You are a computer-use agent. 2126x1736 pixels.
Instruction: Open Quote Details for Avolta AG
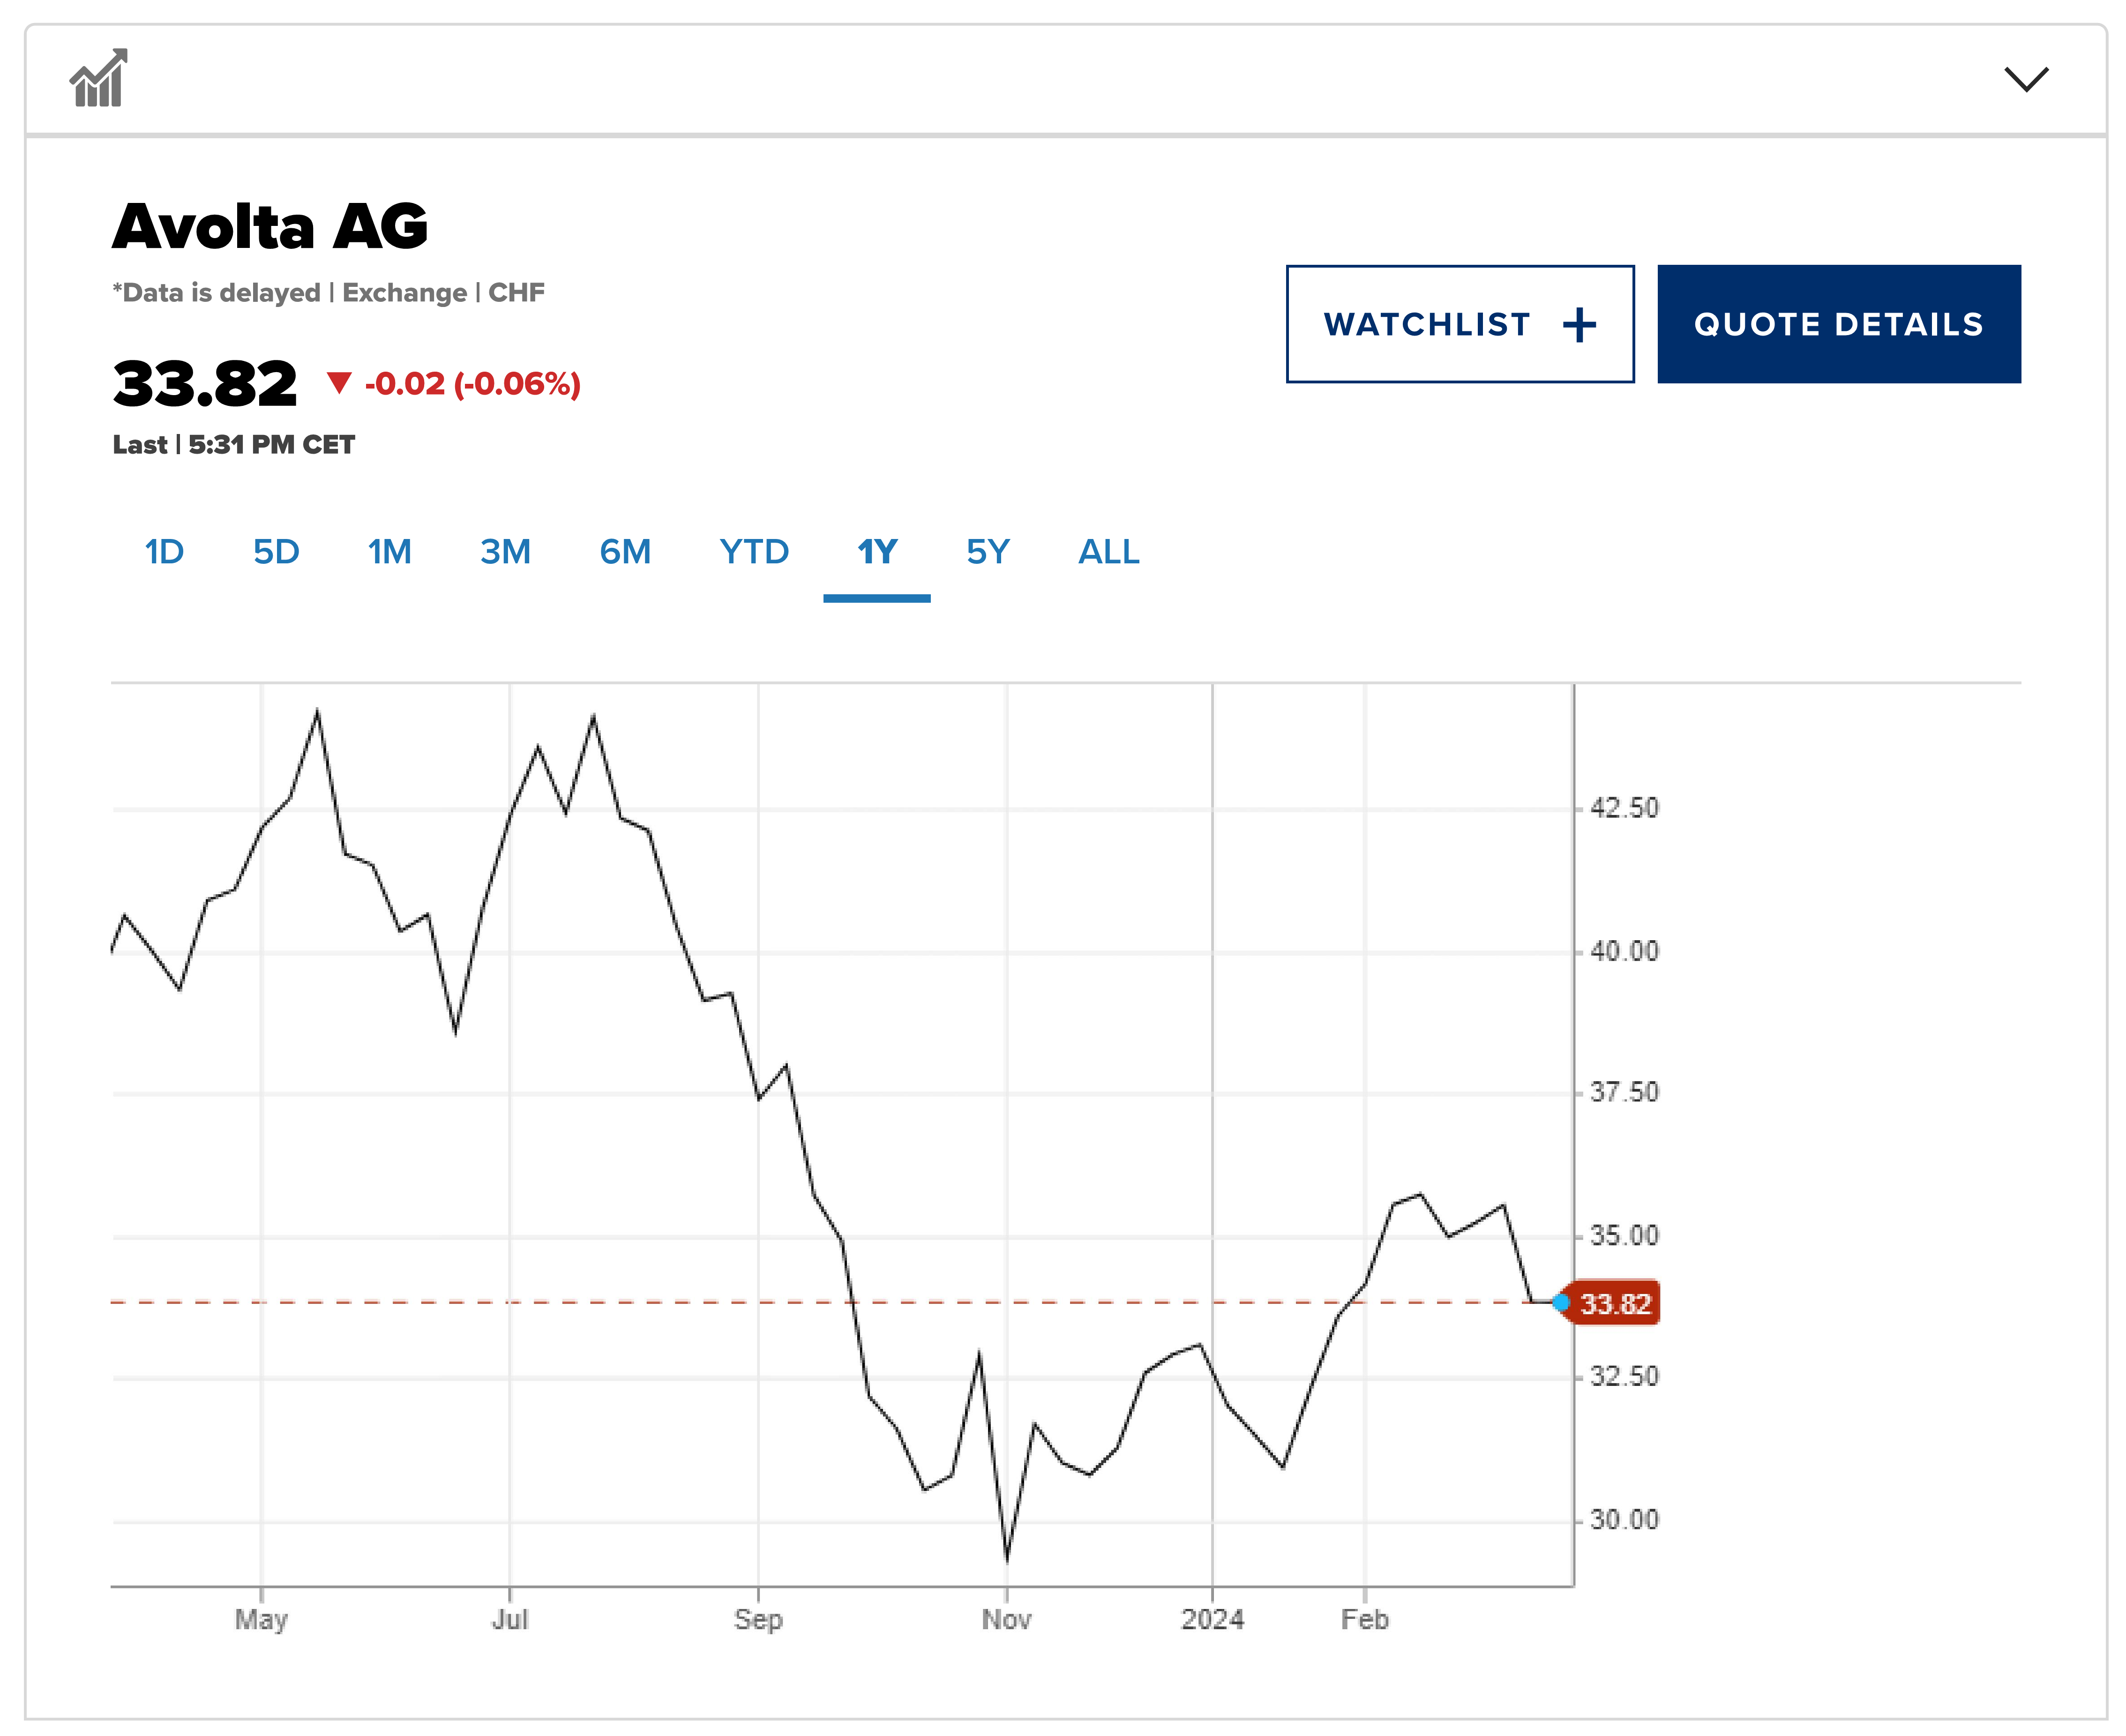click(1838, 324)
